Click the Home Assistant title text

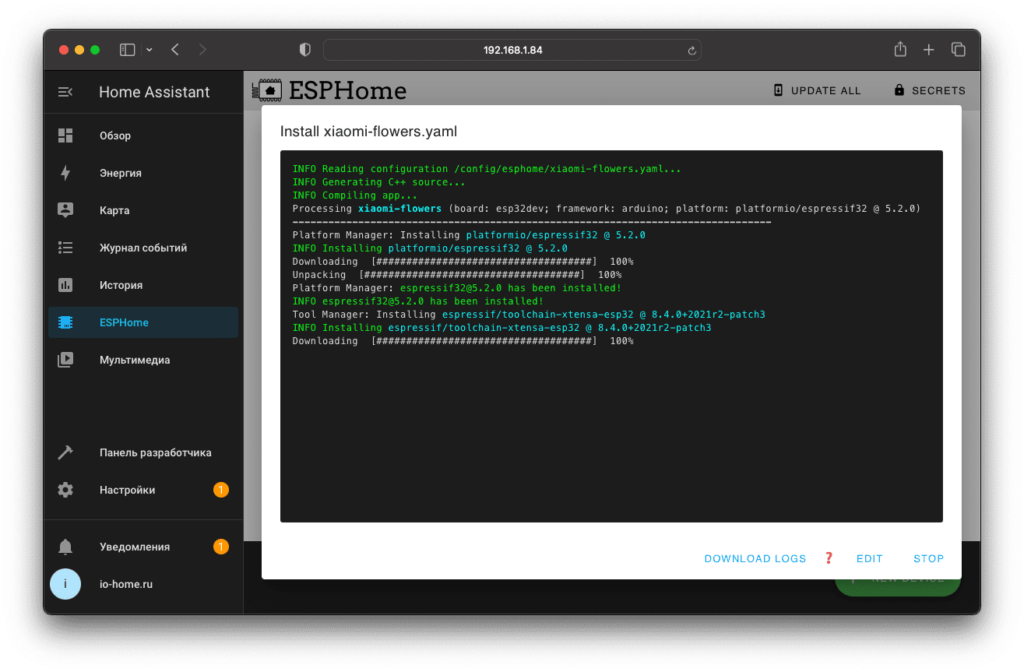pos(154,92)
